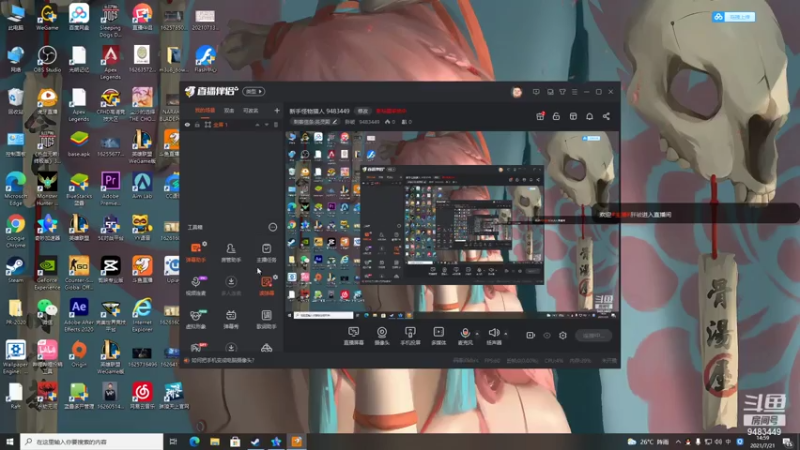Edit the stream category tag
The width and height of the screenshot is (800, 450).
coord(315,122)
